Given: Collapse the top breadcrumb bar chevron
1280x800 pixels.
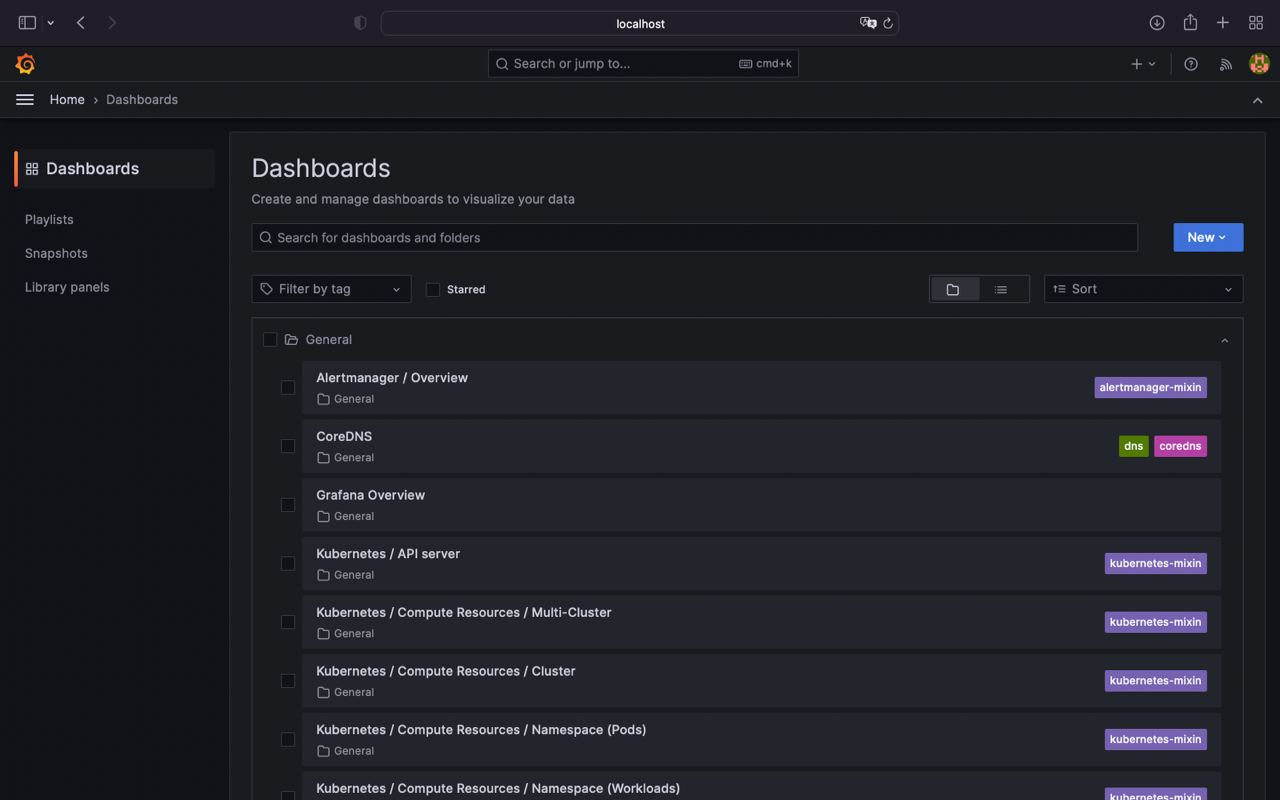Looking at the screenshot, I should click(x=1258, y=100).
